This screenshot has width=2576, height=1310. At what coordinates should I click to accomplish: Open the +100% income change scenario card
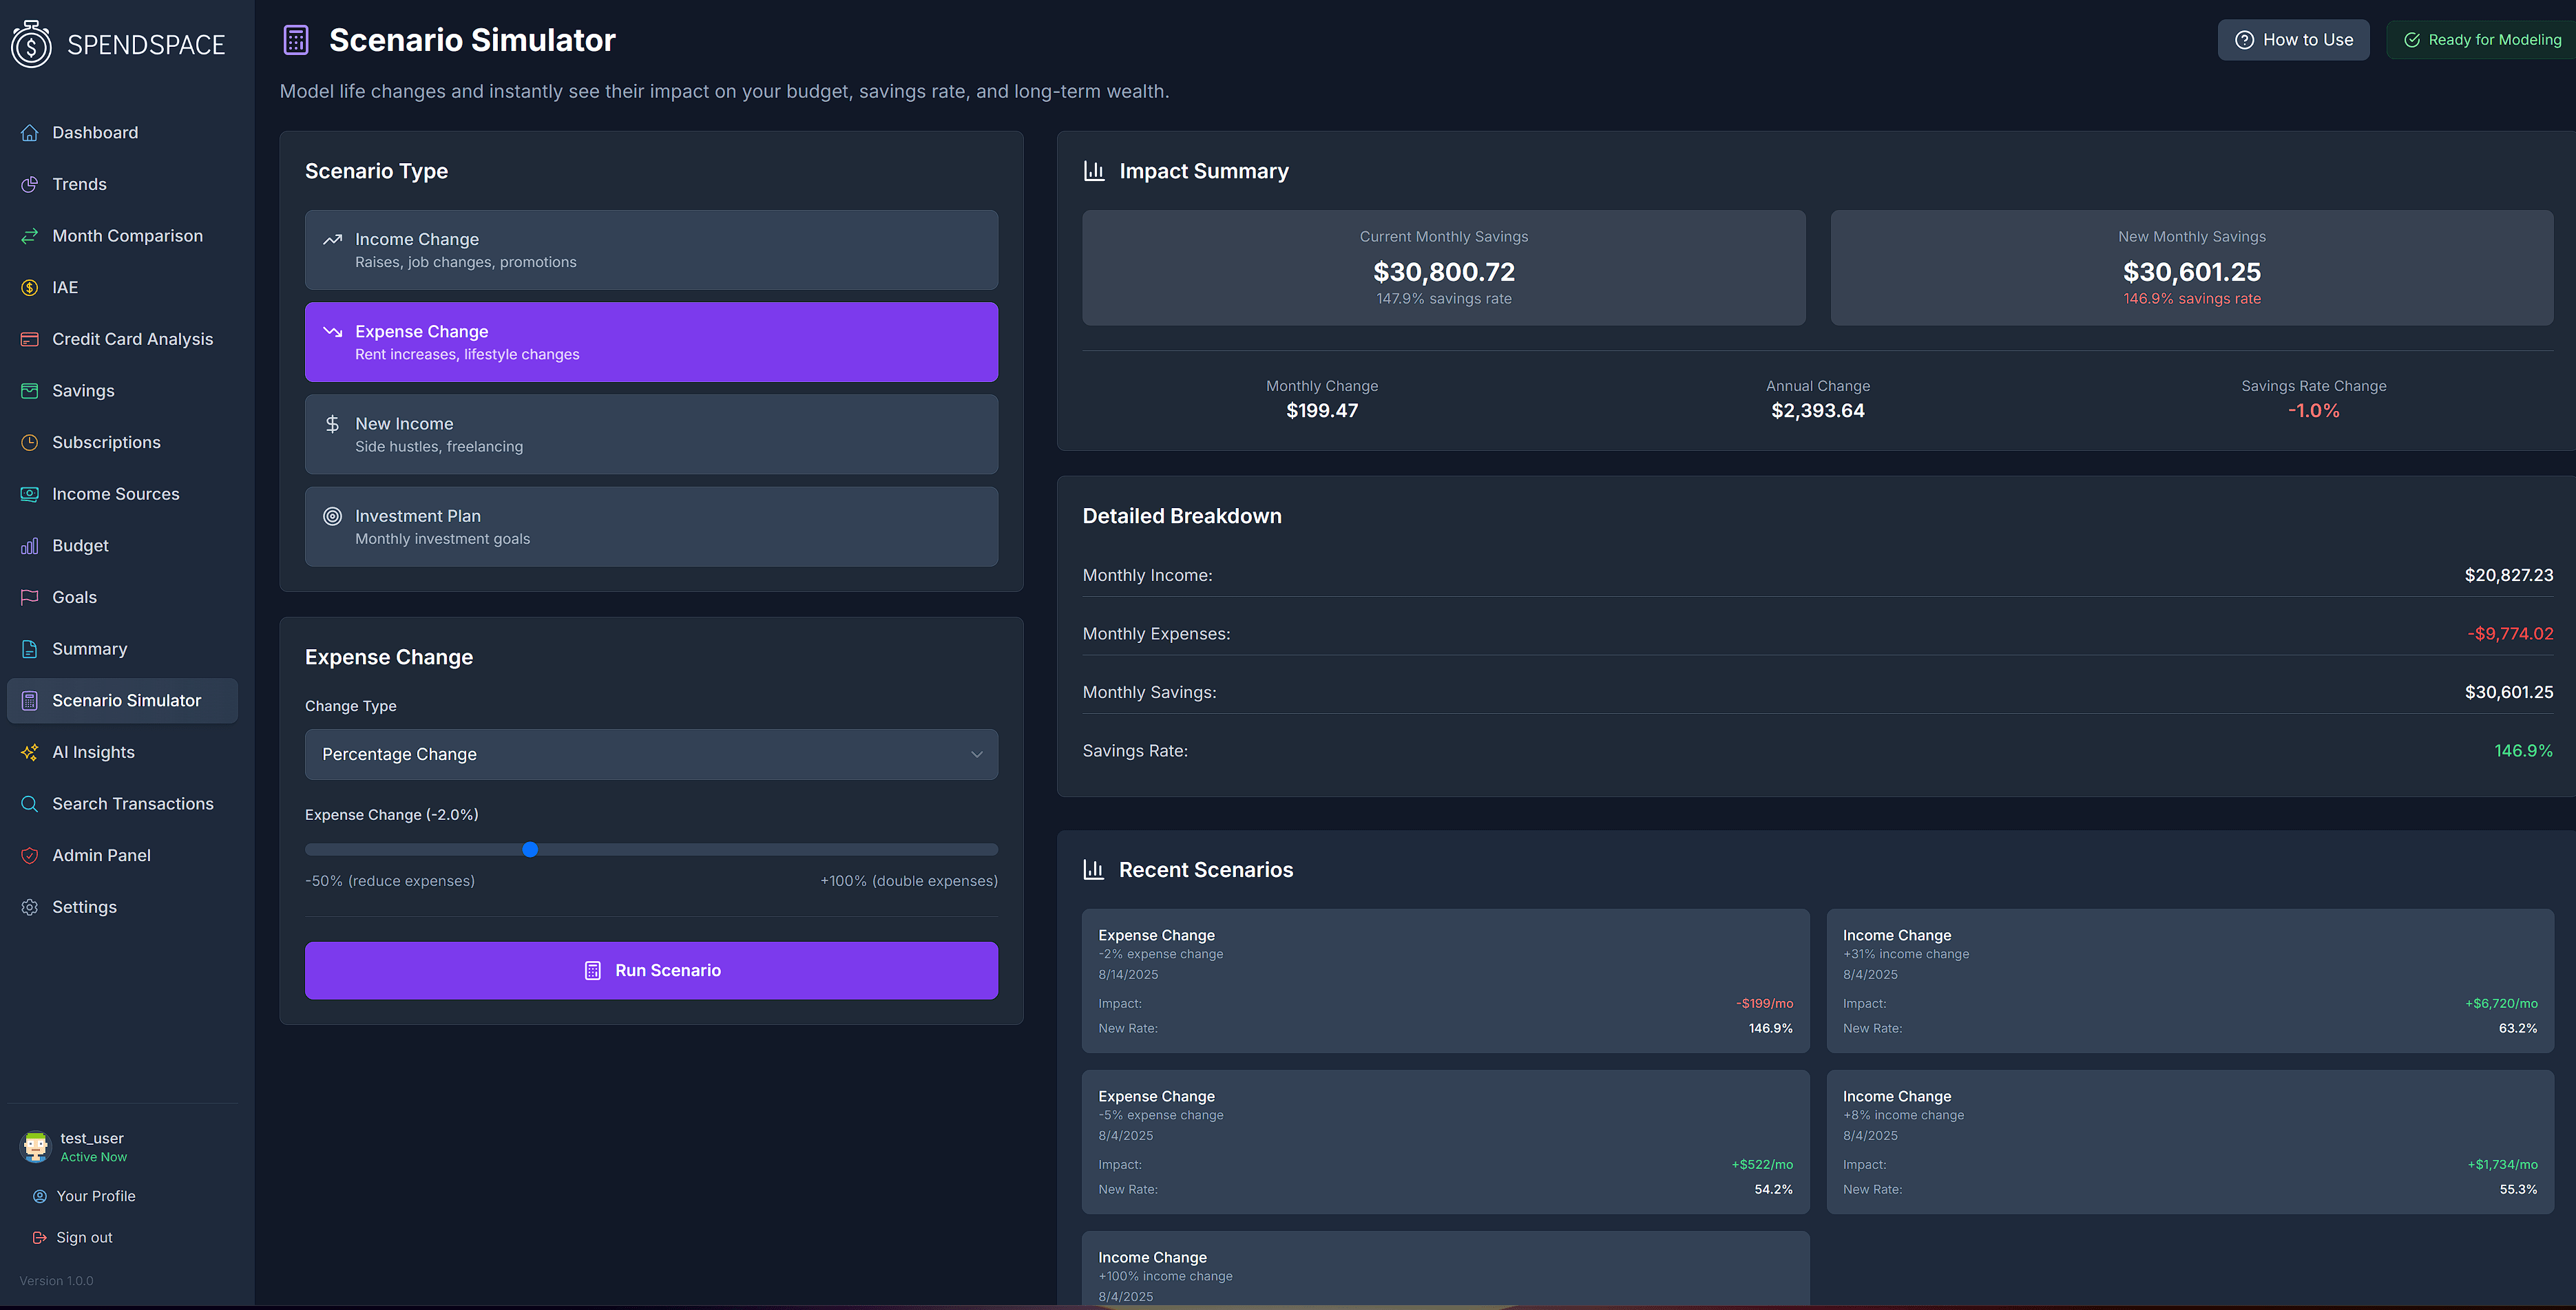point(1445,1268)
